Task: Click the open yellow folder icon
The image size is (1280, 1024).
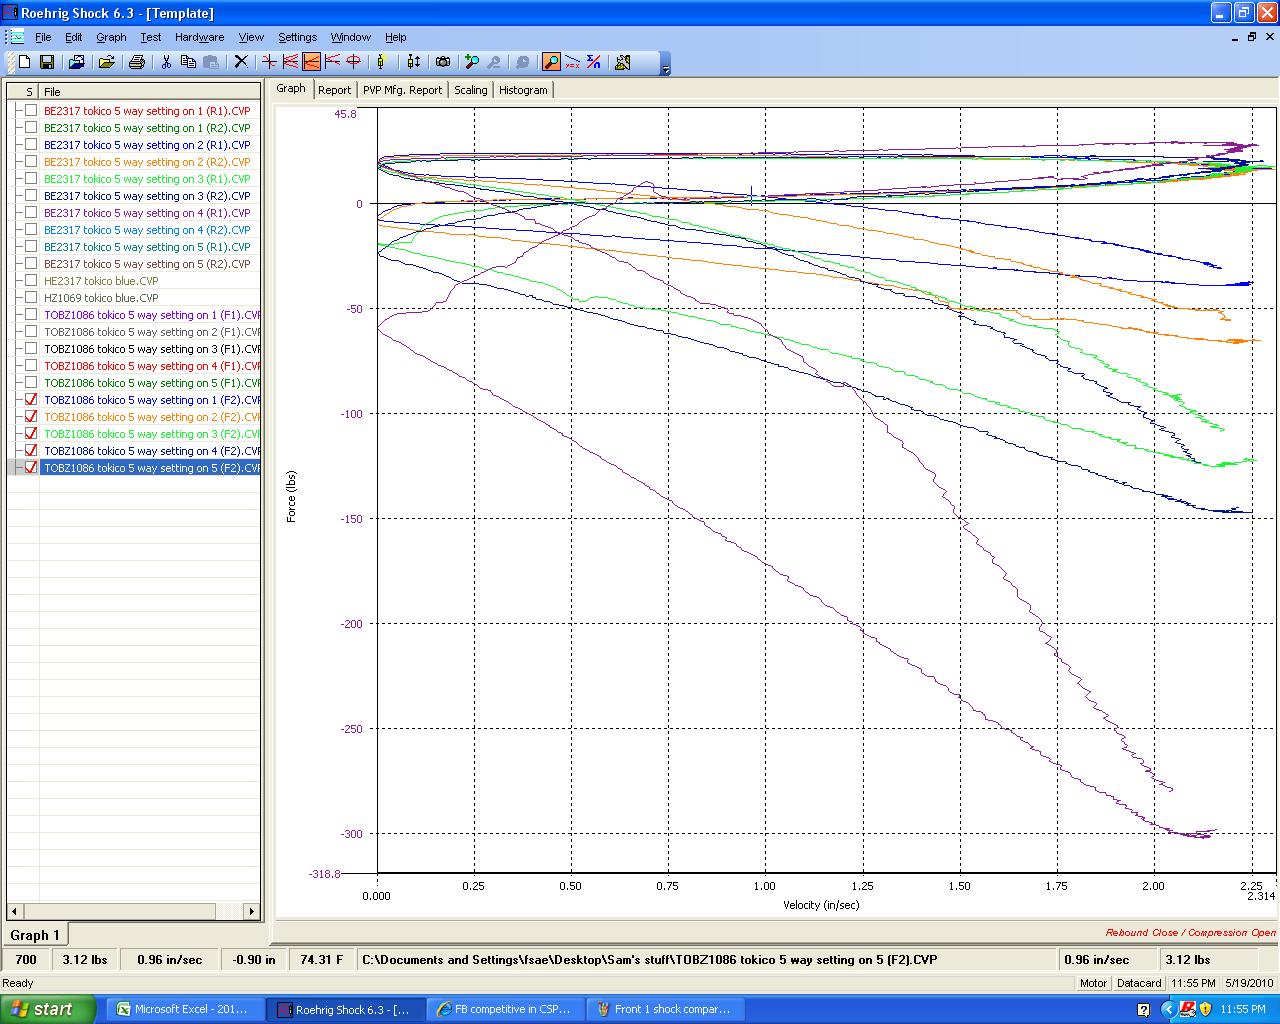Action: pos(106,62)
